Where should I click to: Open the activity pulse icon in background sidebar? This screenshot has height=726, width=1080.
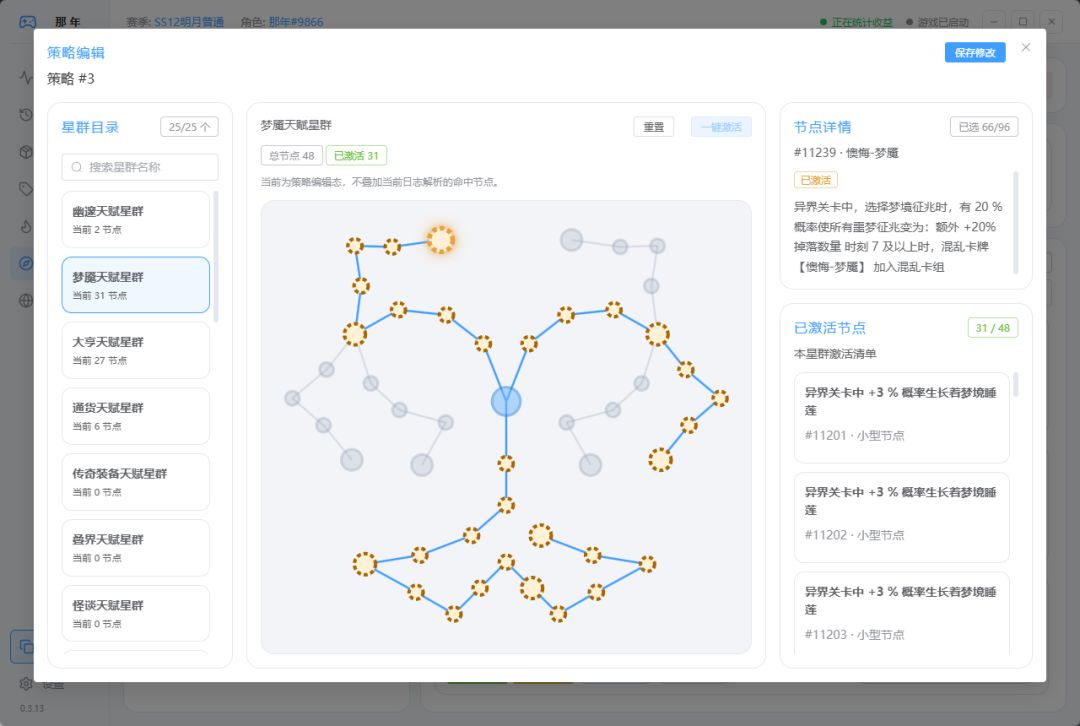[x=25, y=77]
